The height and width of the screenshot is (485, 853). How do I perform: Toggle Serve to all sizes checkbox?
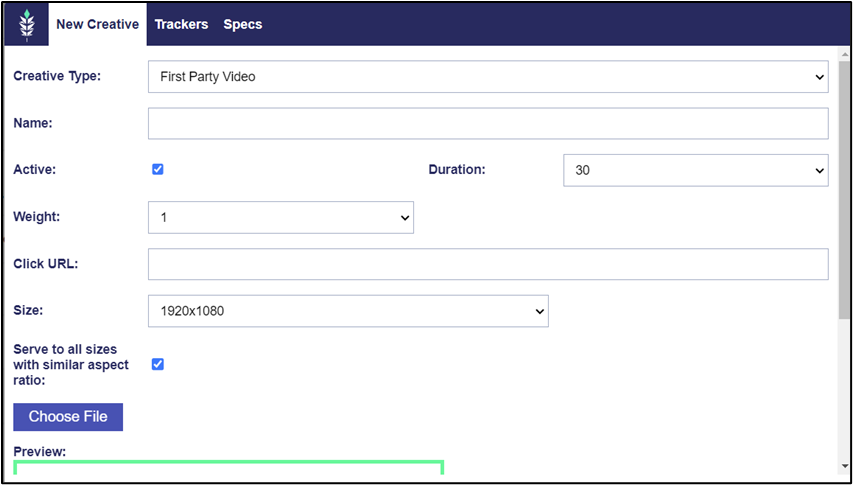point(158,364)
